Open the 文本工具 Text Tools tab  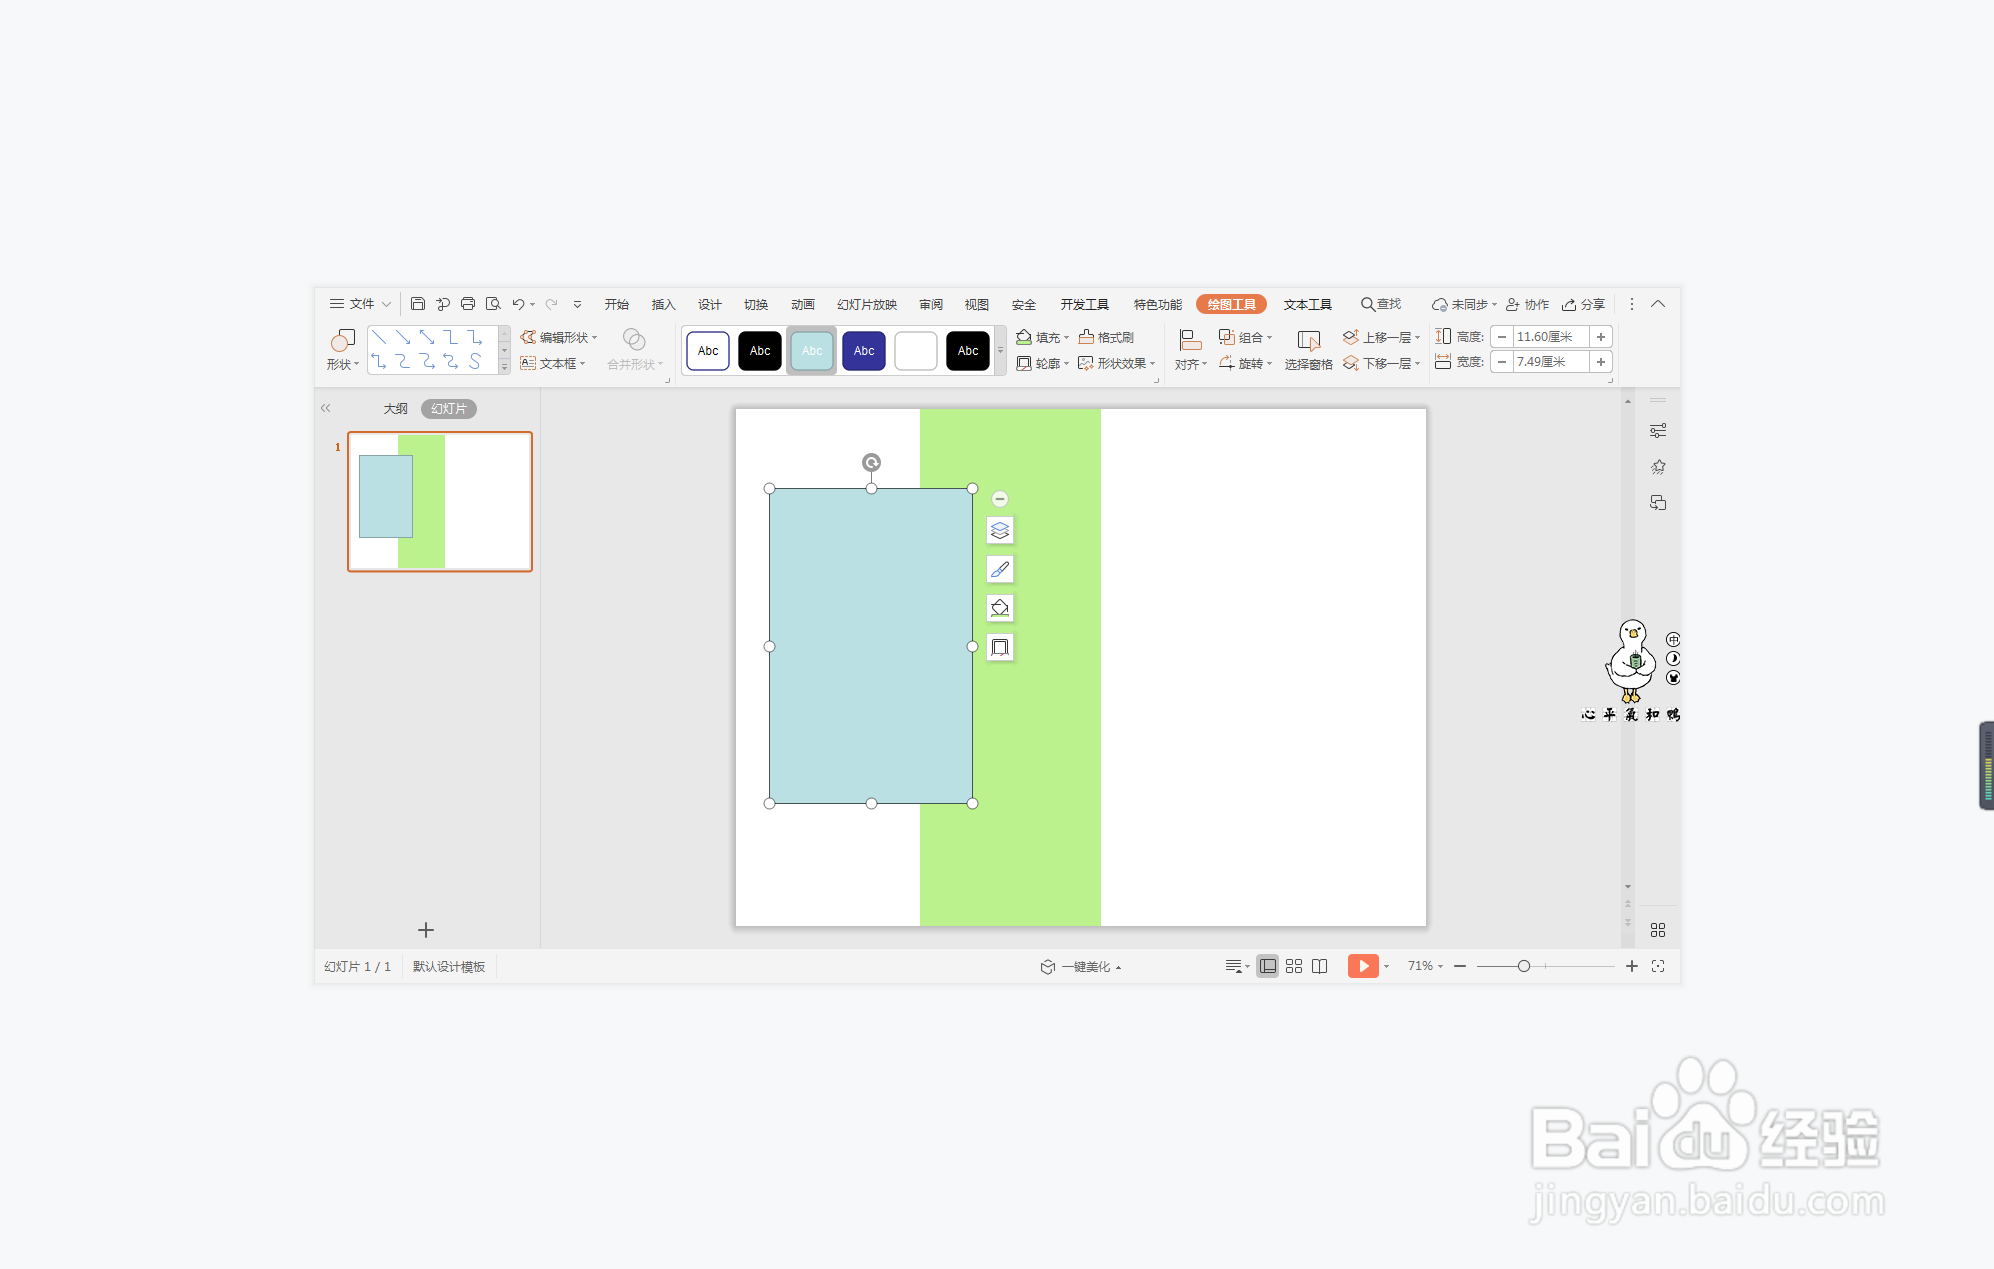click(x=1308, y=304)
